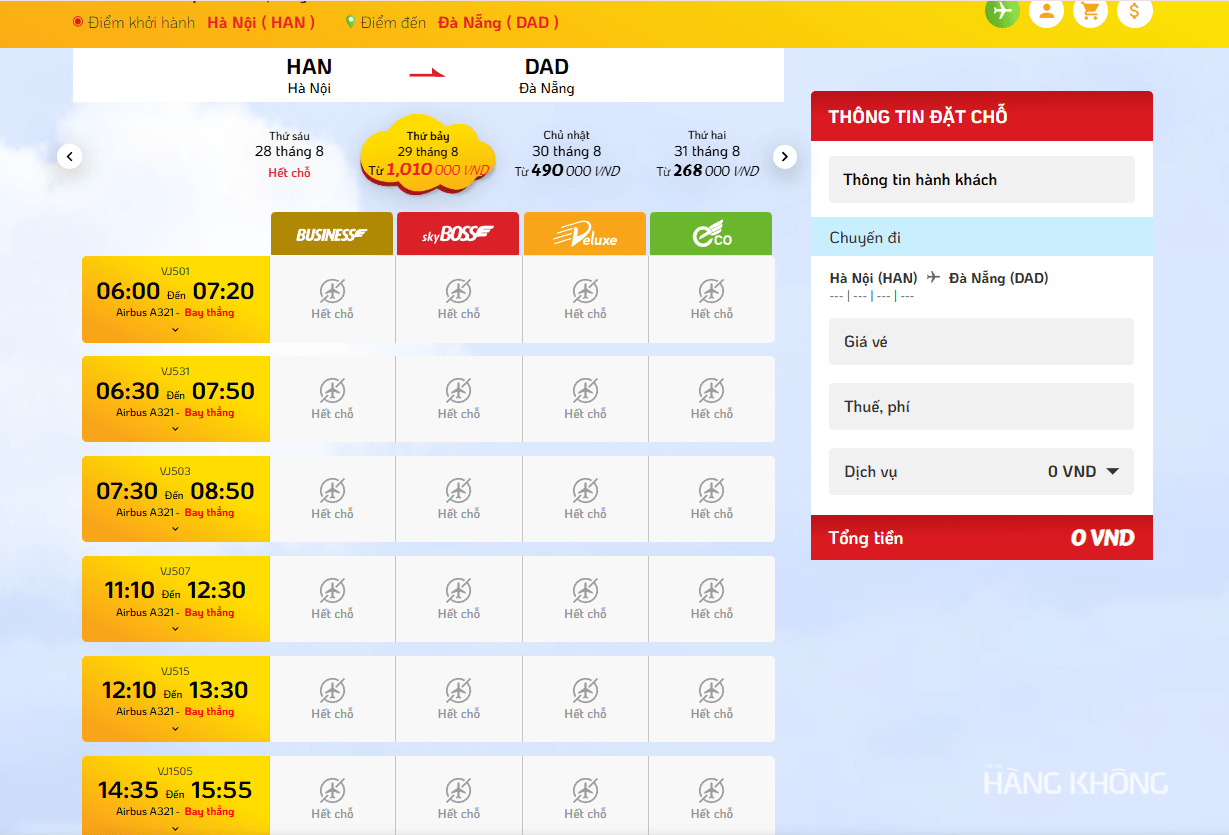The width and height of the screenshot is (1229, 835).
Task: Click the 06:00 flight VJ501 time card
Action: 176,299
